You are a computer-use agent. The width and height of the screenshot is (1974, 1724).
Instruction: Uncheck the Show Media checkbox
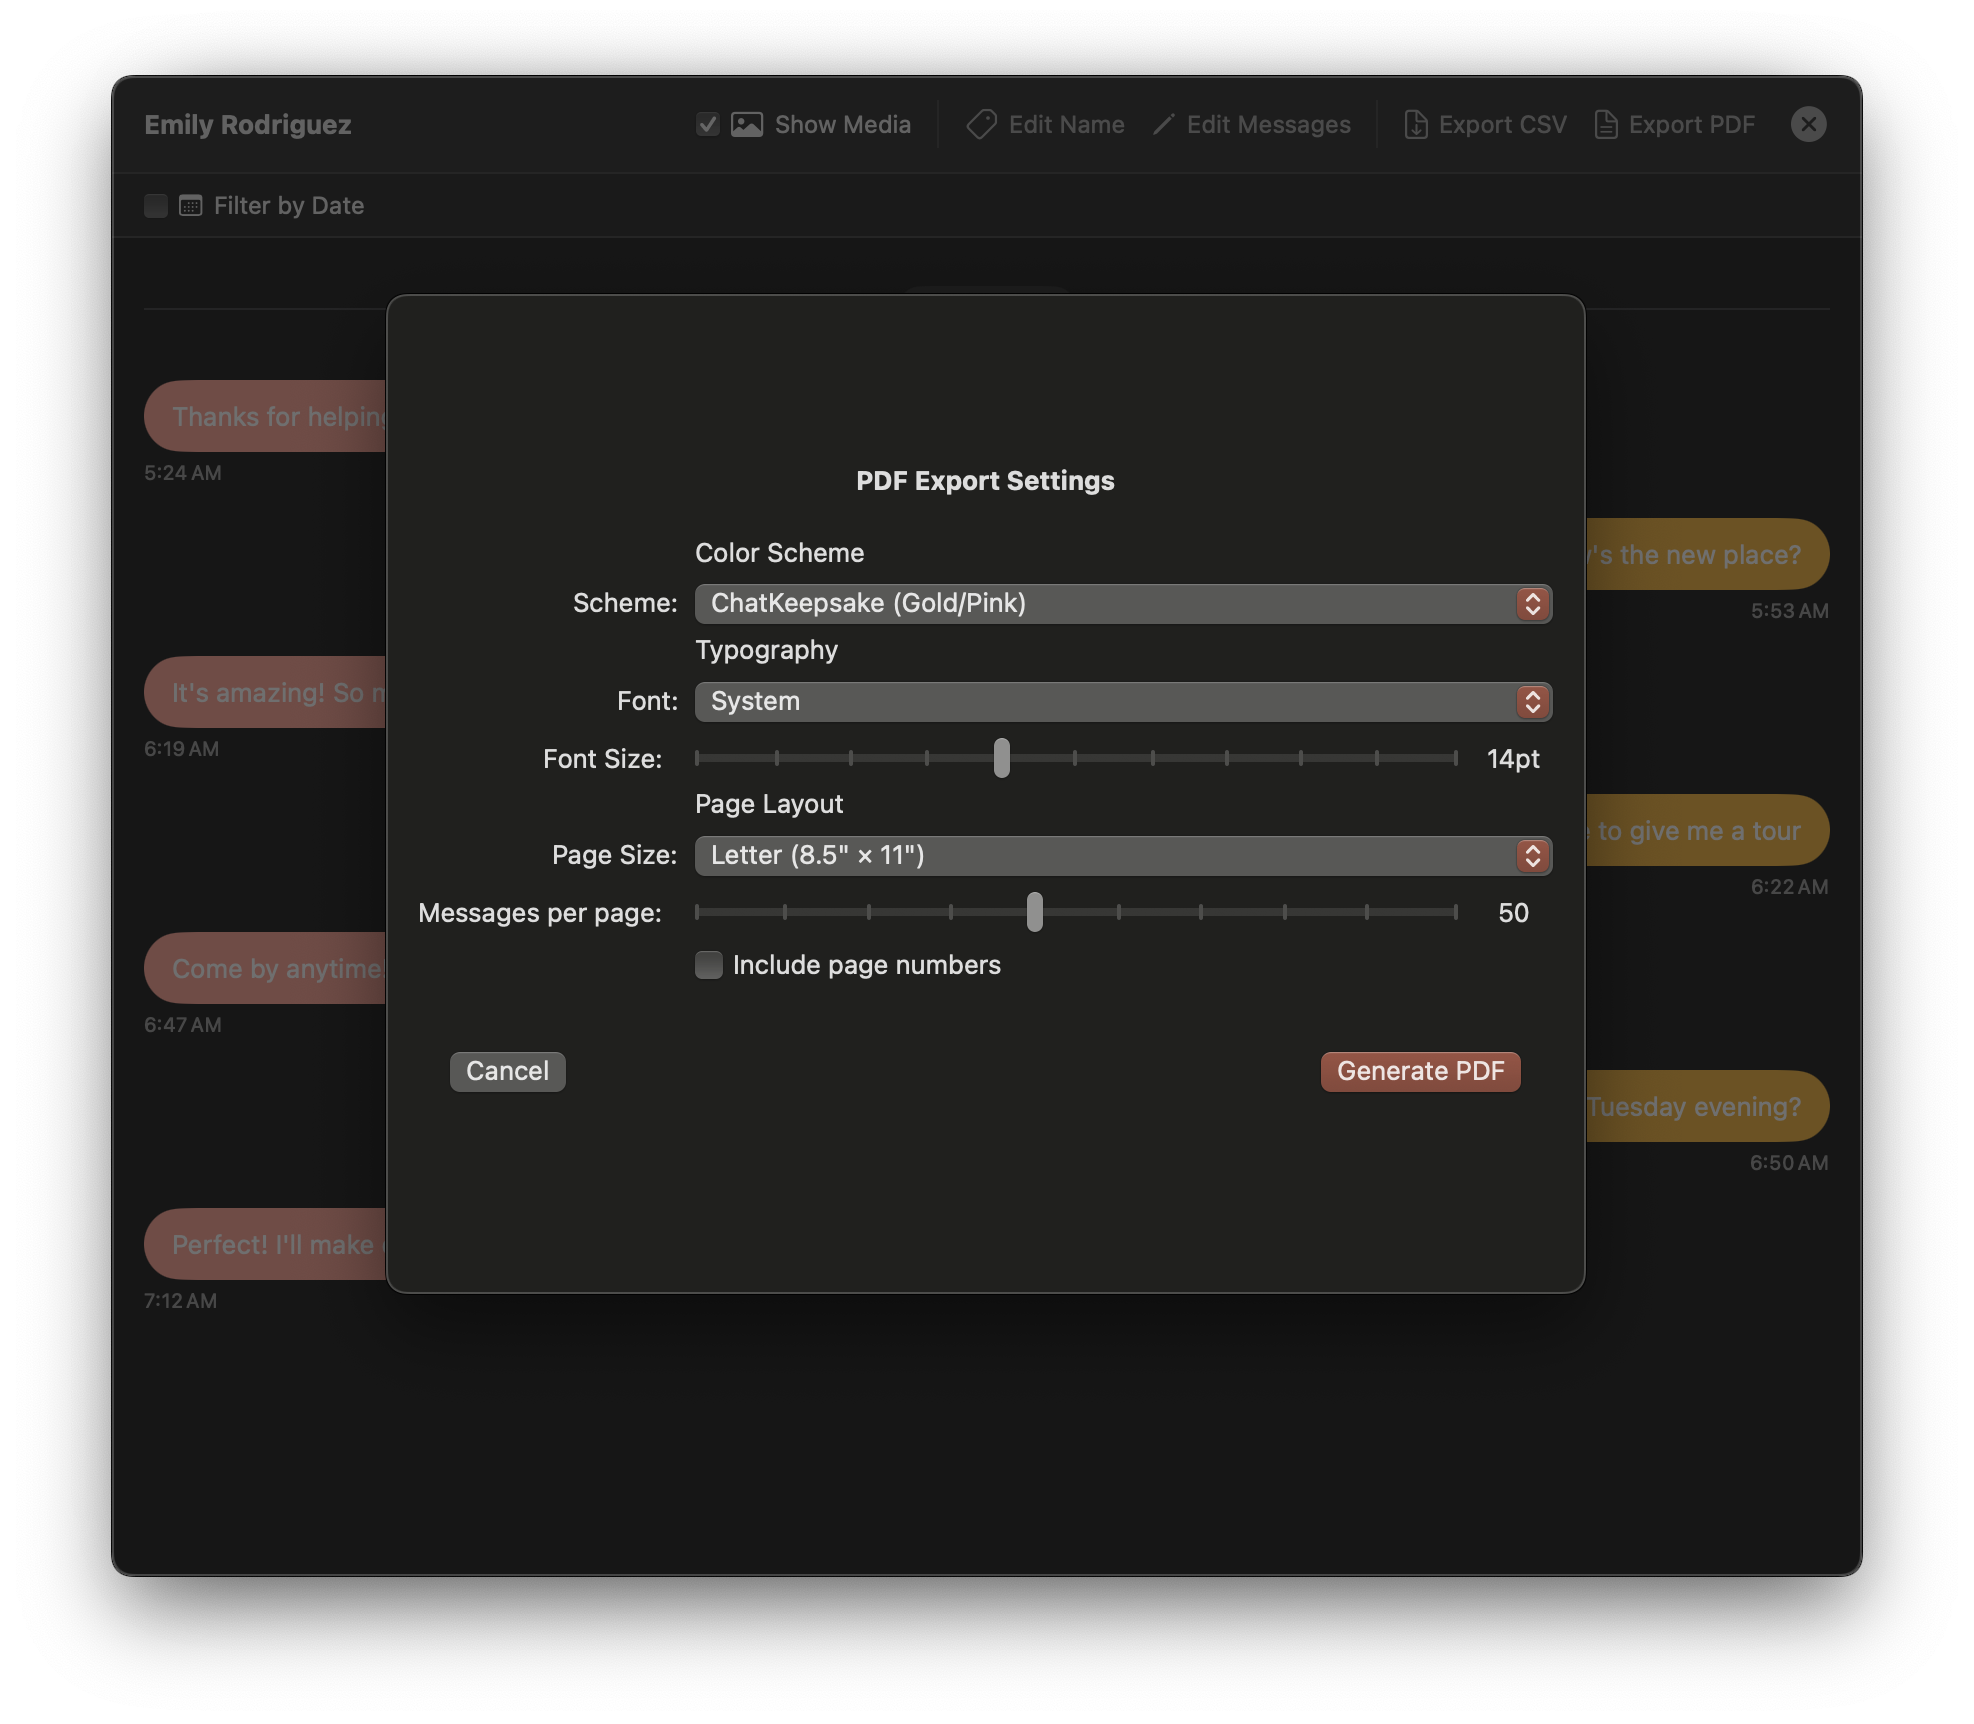pyautogui.click(x=707, y=124)
